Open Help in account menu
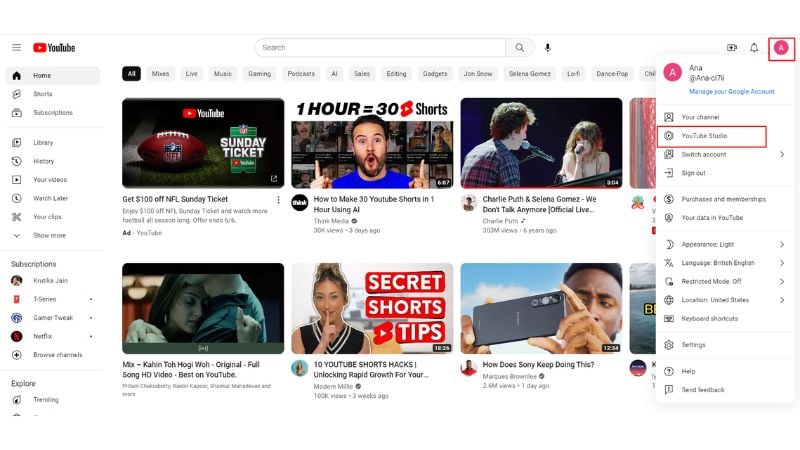 coord(725,371)
